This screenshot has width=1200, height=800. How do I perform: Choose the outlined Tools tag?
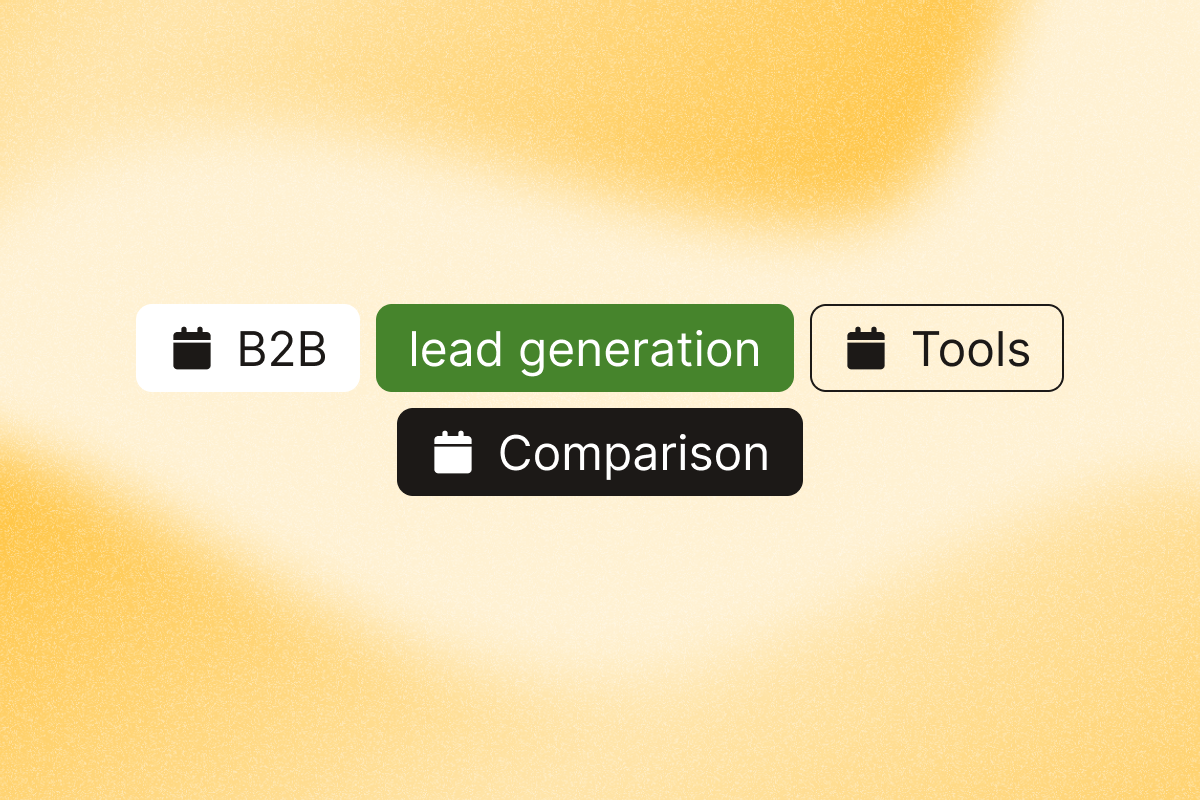coord(937,348)
